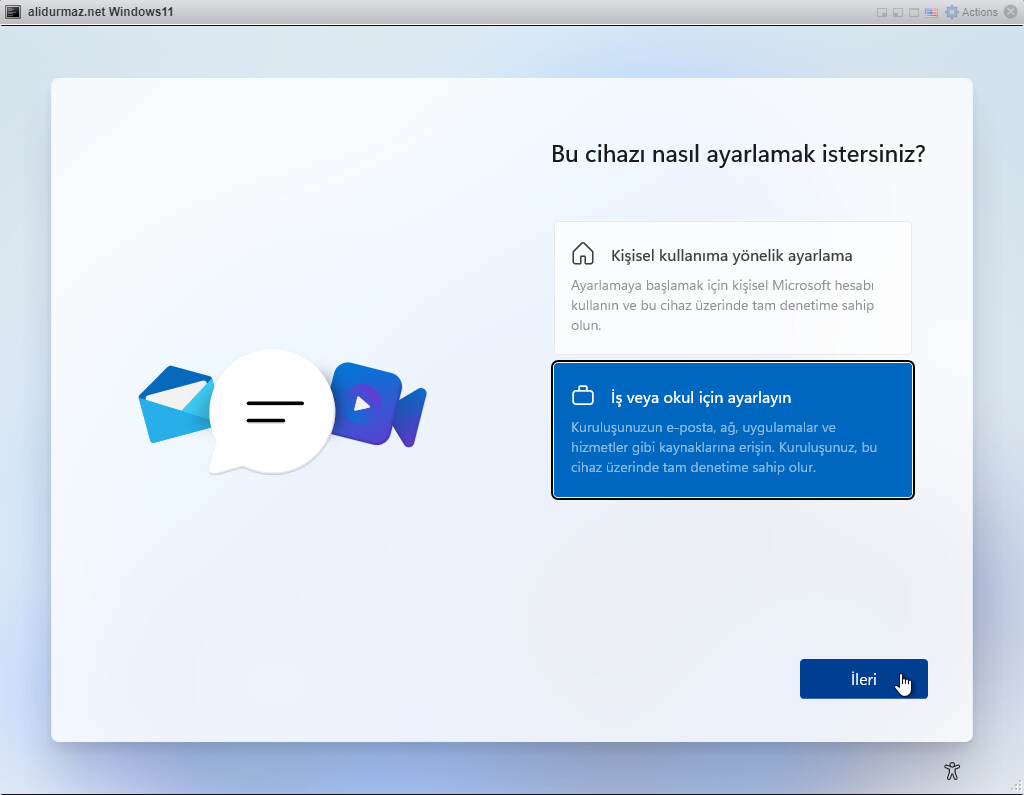Select the 'Kişisel kullanıma yönelik ayarlama' option card

(733, 288)
